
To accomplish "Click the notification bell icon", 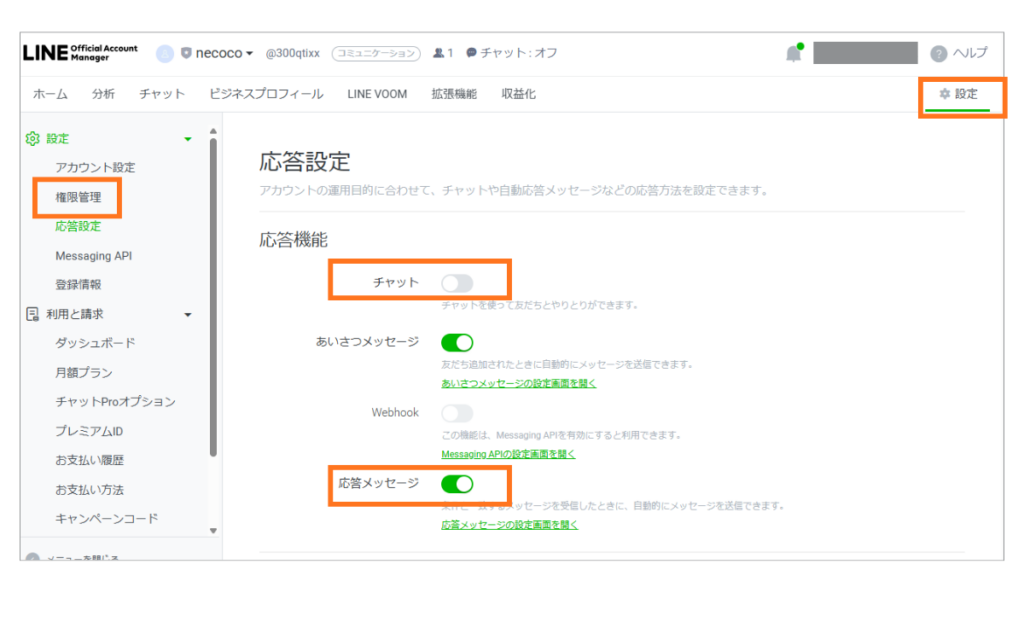I will pyautogui.click(x=794, y=54).
